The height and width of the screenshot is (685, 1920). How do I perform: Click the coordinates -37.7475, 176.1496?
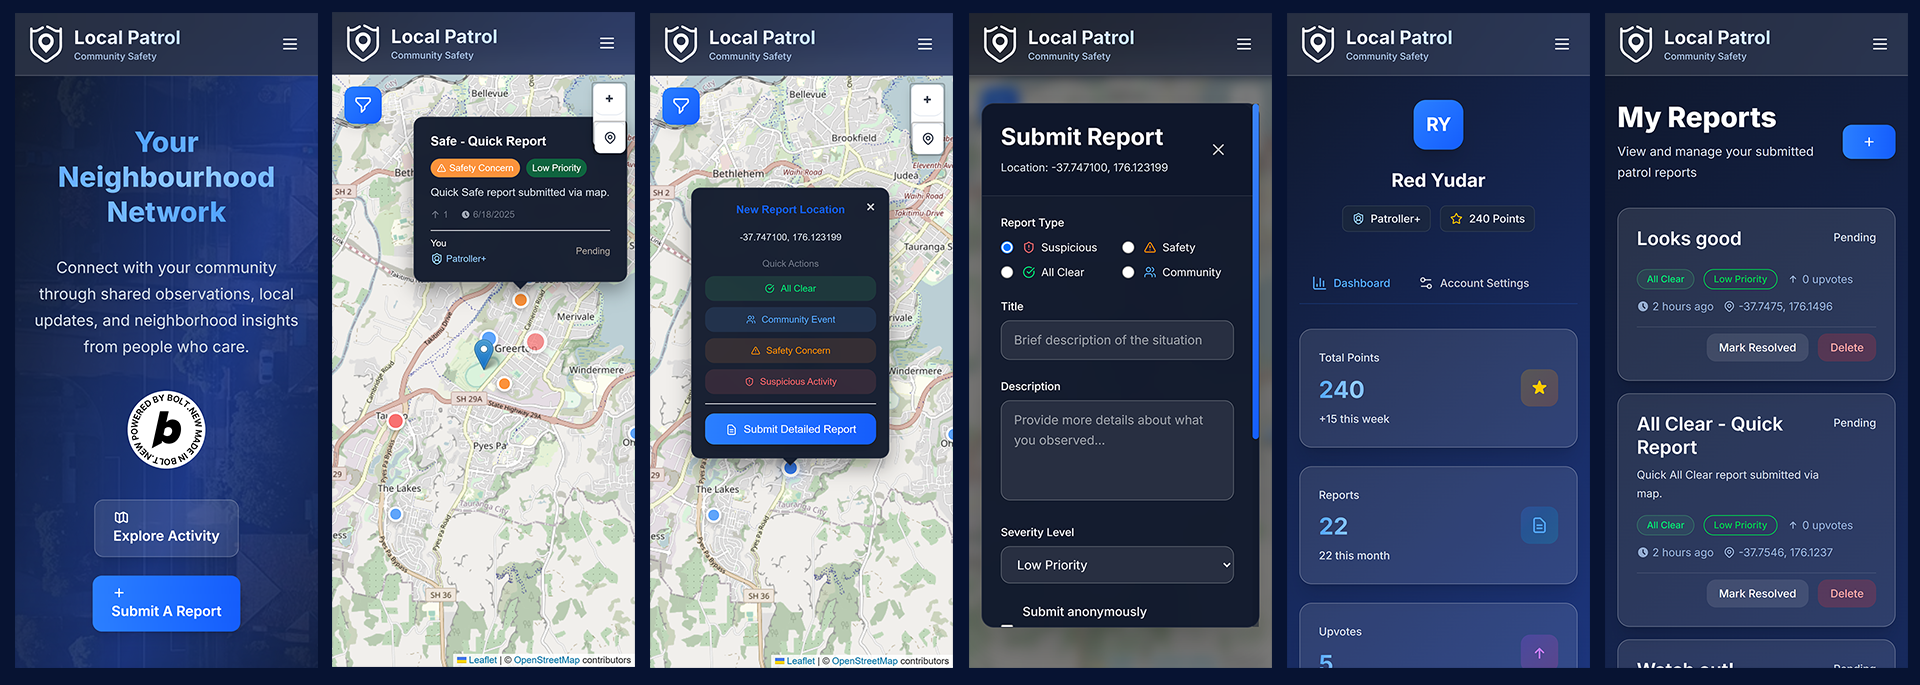point(1785,307)
